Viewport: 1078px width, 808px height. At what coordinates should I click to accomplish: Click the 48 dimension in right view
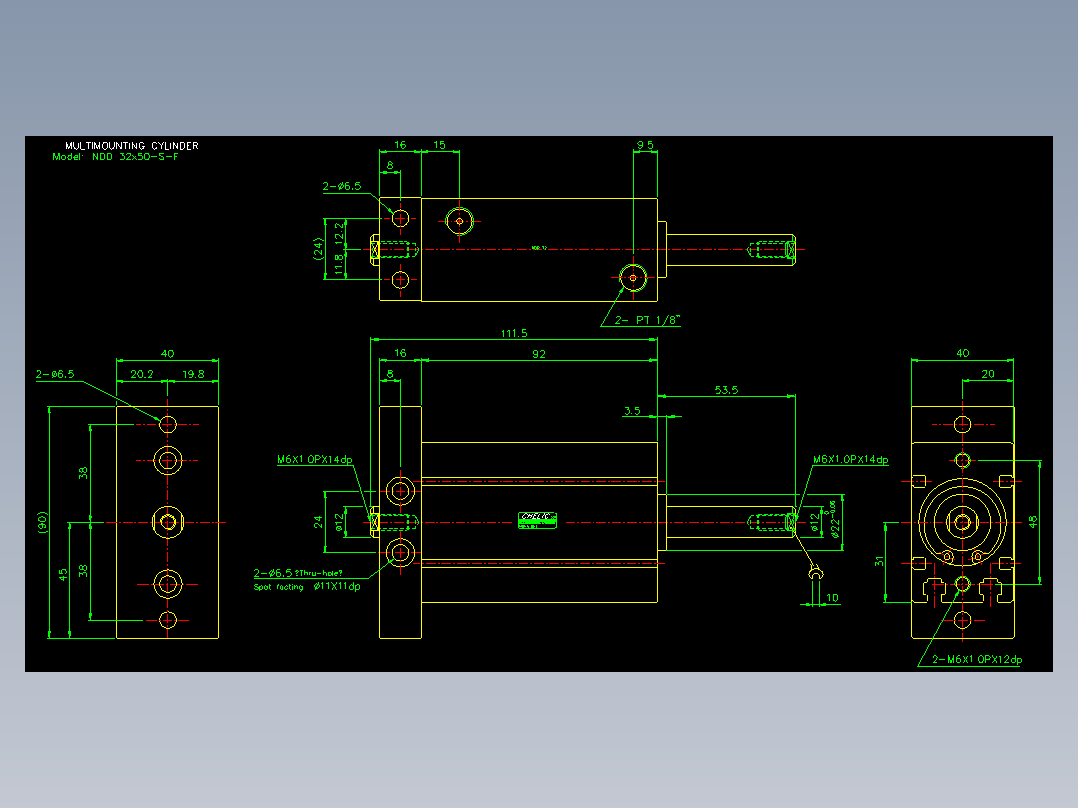point(1033,522)
